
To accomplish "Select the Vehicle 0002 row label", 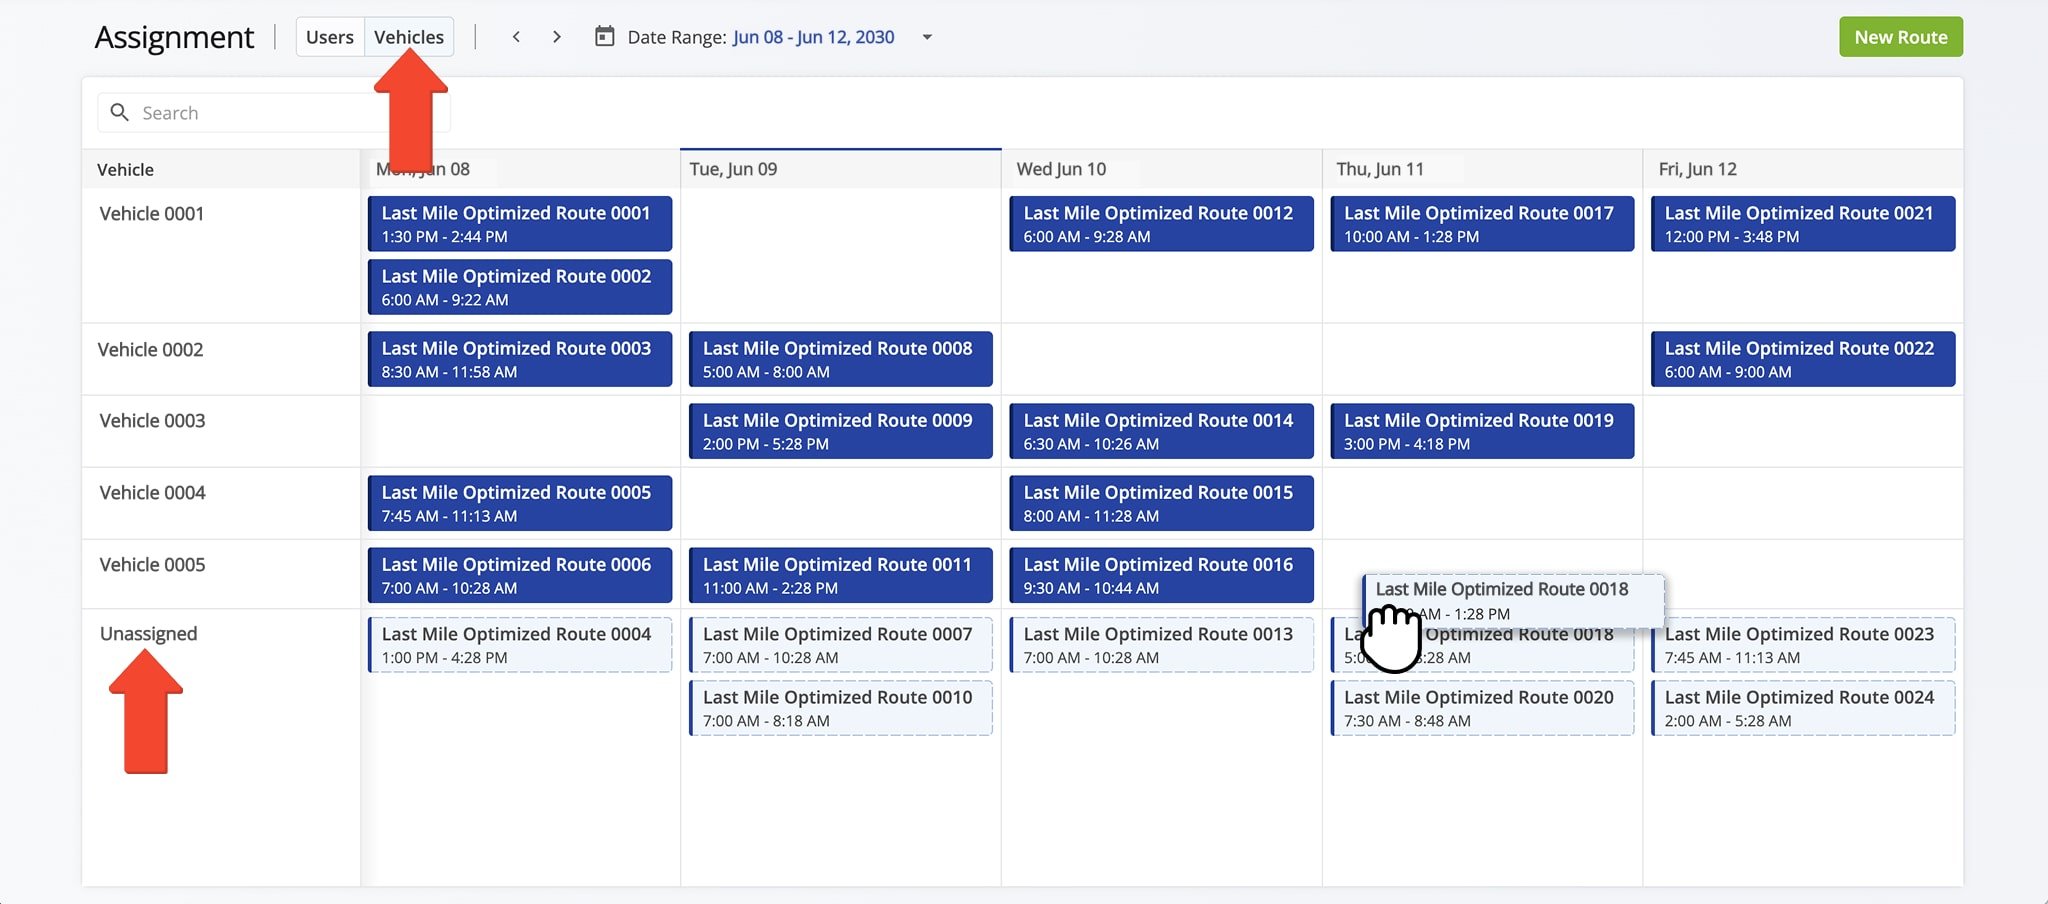I will coord(150,350).
